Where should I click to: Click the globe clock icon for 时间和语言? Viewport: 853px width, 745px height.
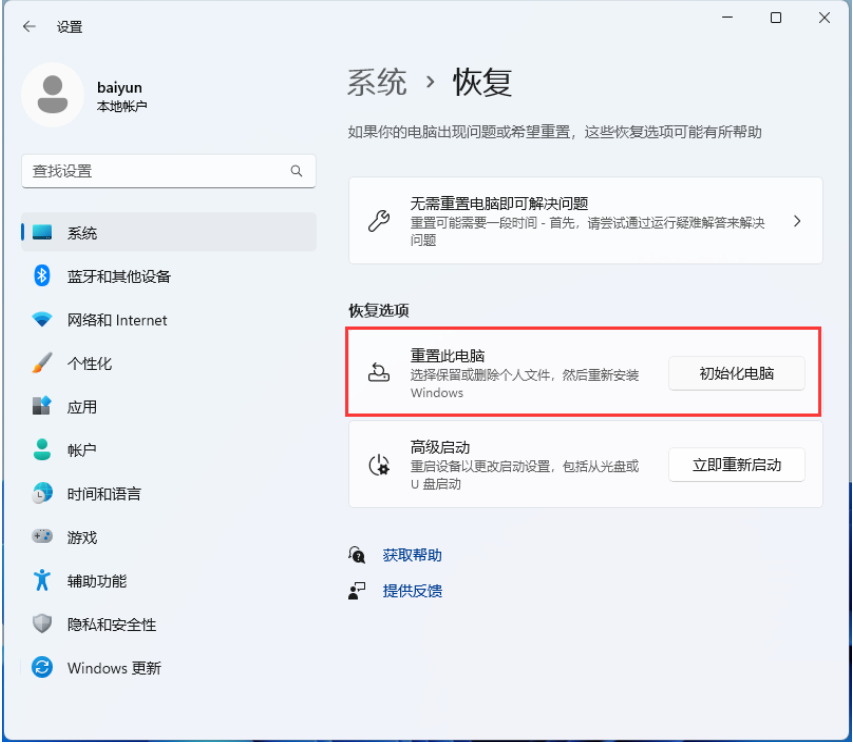point(42,494)
